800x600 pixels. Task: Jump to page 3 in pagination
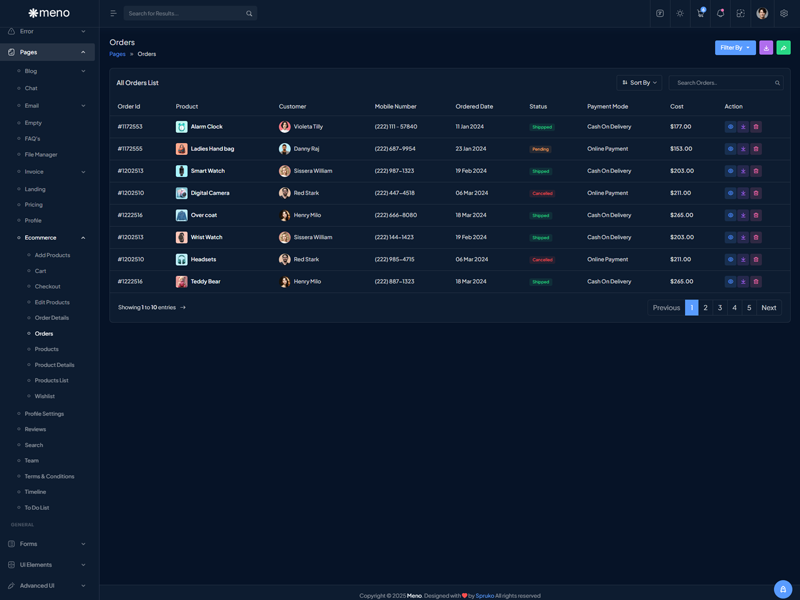[x=720, y=308]
